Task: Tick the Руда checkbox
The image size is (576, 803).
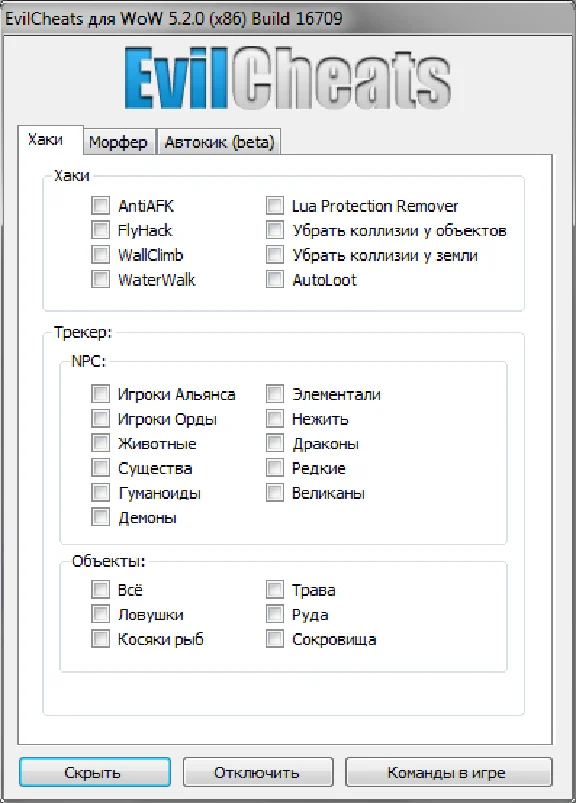Action: coord(275,614)
